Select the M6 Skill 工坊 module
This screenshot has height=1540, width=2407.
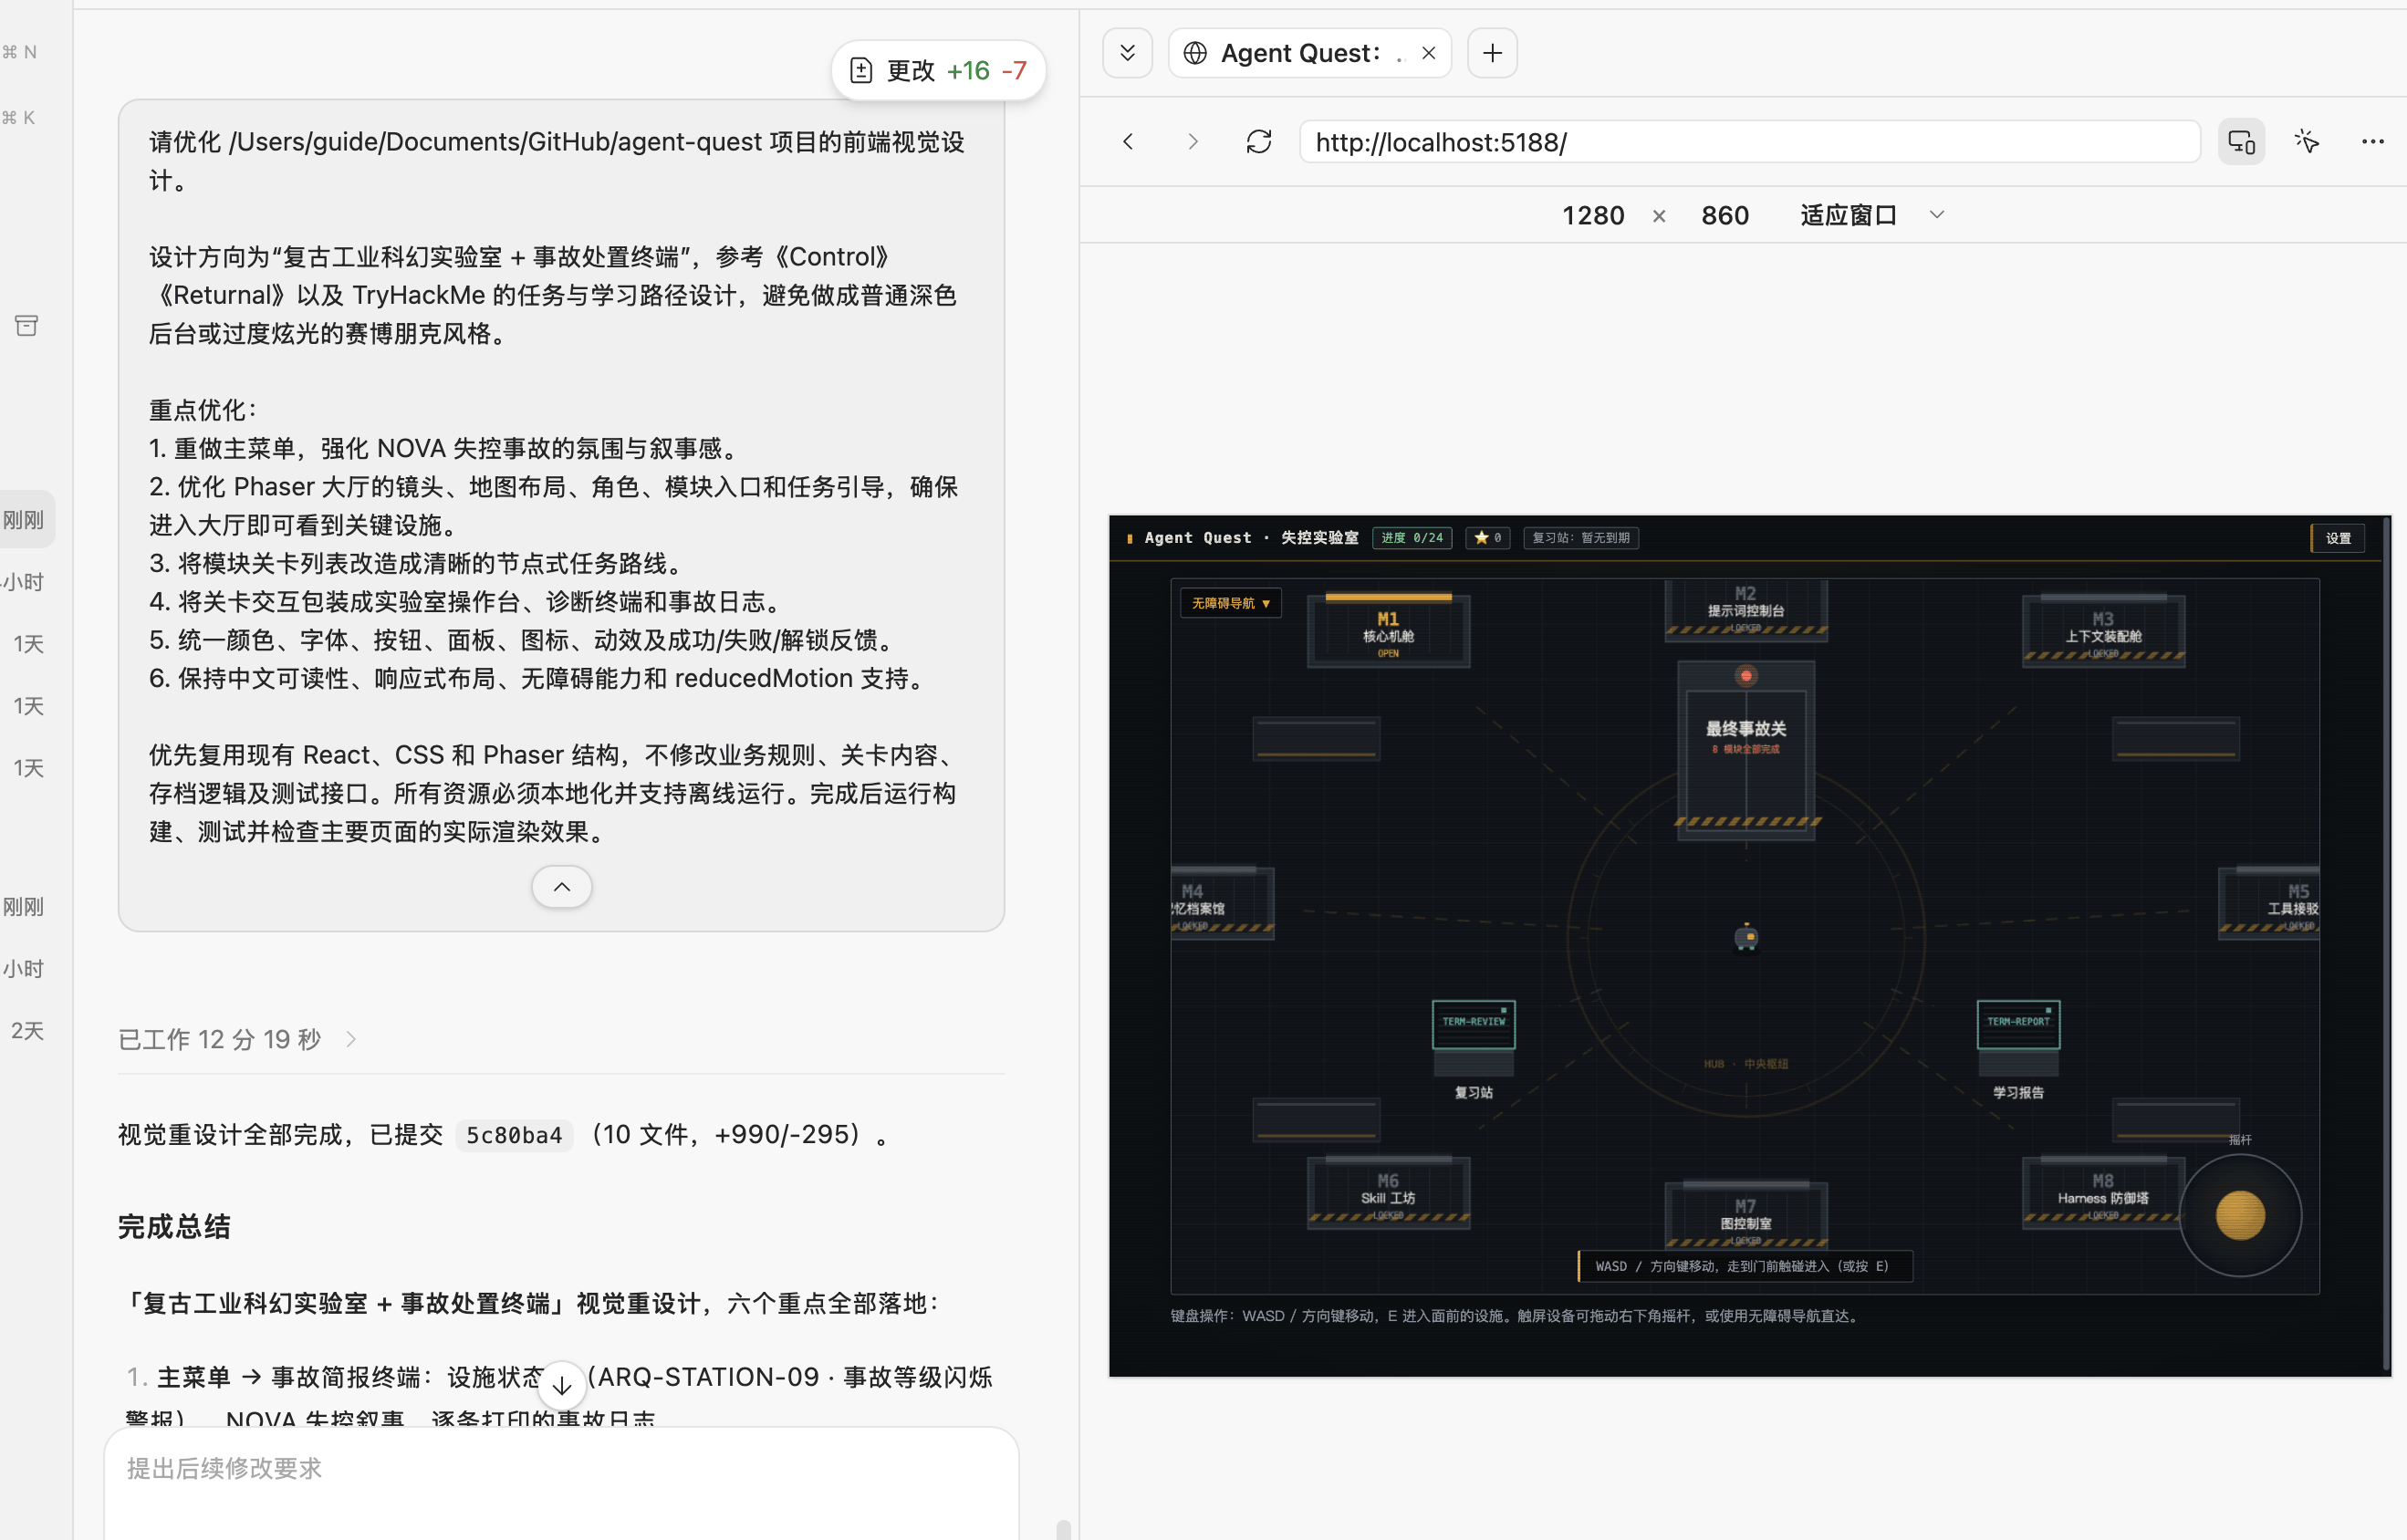tap(1388, 1194)
